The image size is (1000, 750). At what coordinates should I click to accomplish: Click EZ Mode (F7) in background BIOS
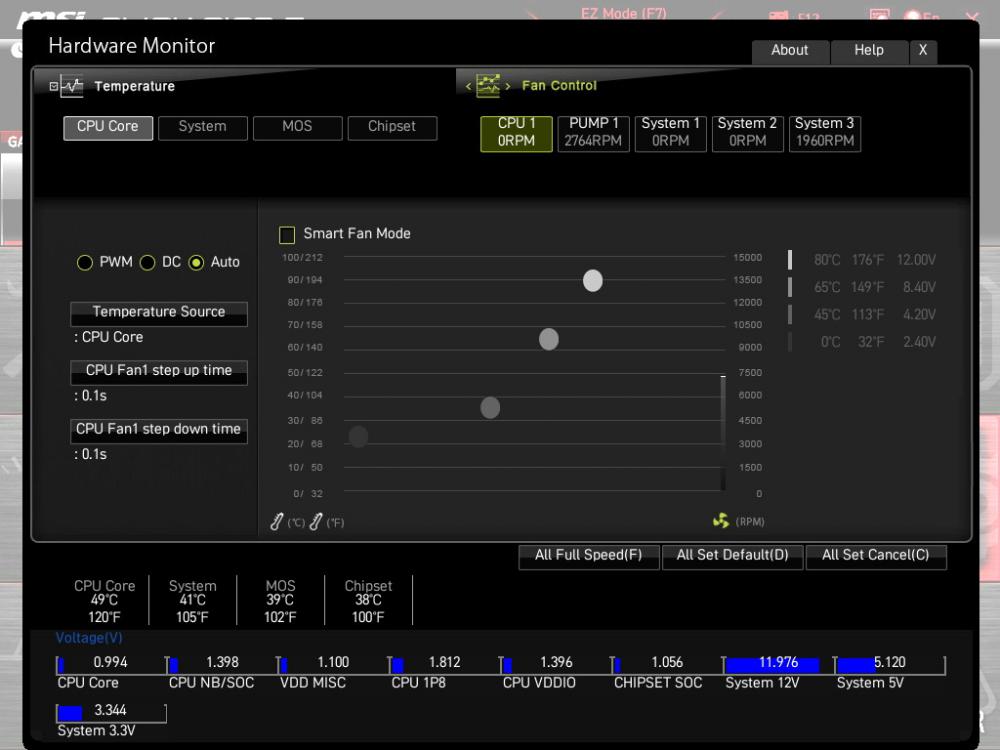(x=624, y=13)
